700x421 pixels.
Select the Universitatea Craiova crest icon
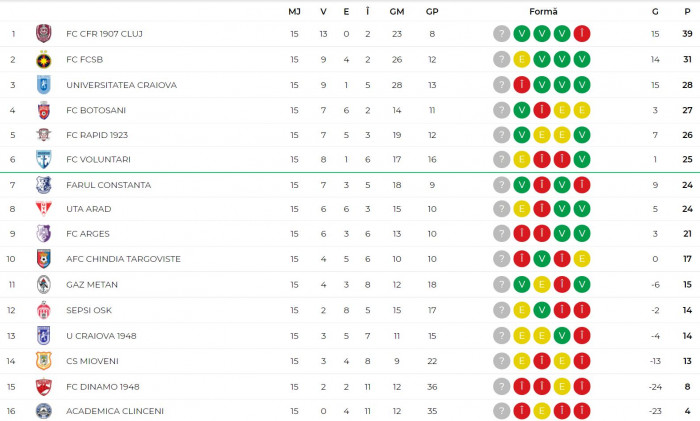43,84
